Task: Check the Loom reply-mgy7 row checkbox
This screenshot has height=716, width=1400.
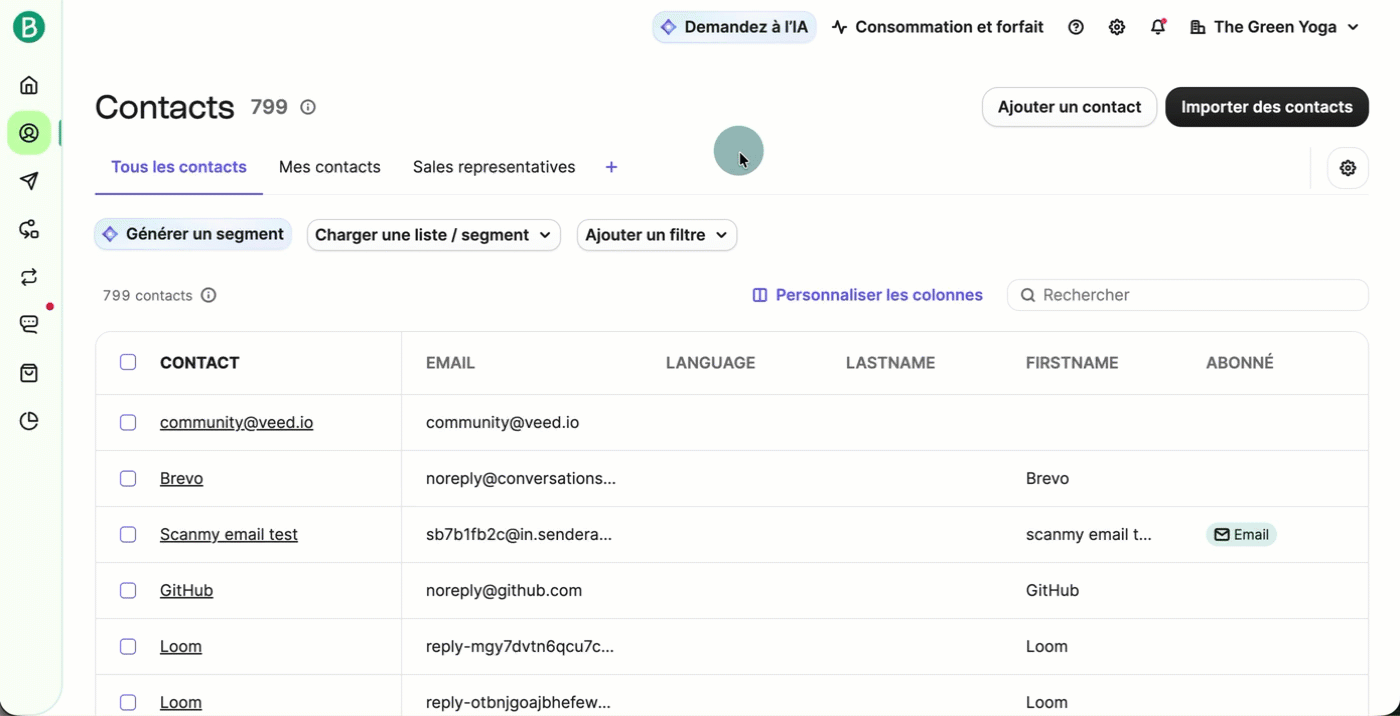Action: (128, 646)
